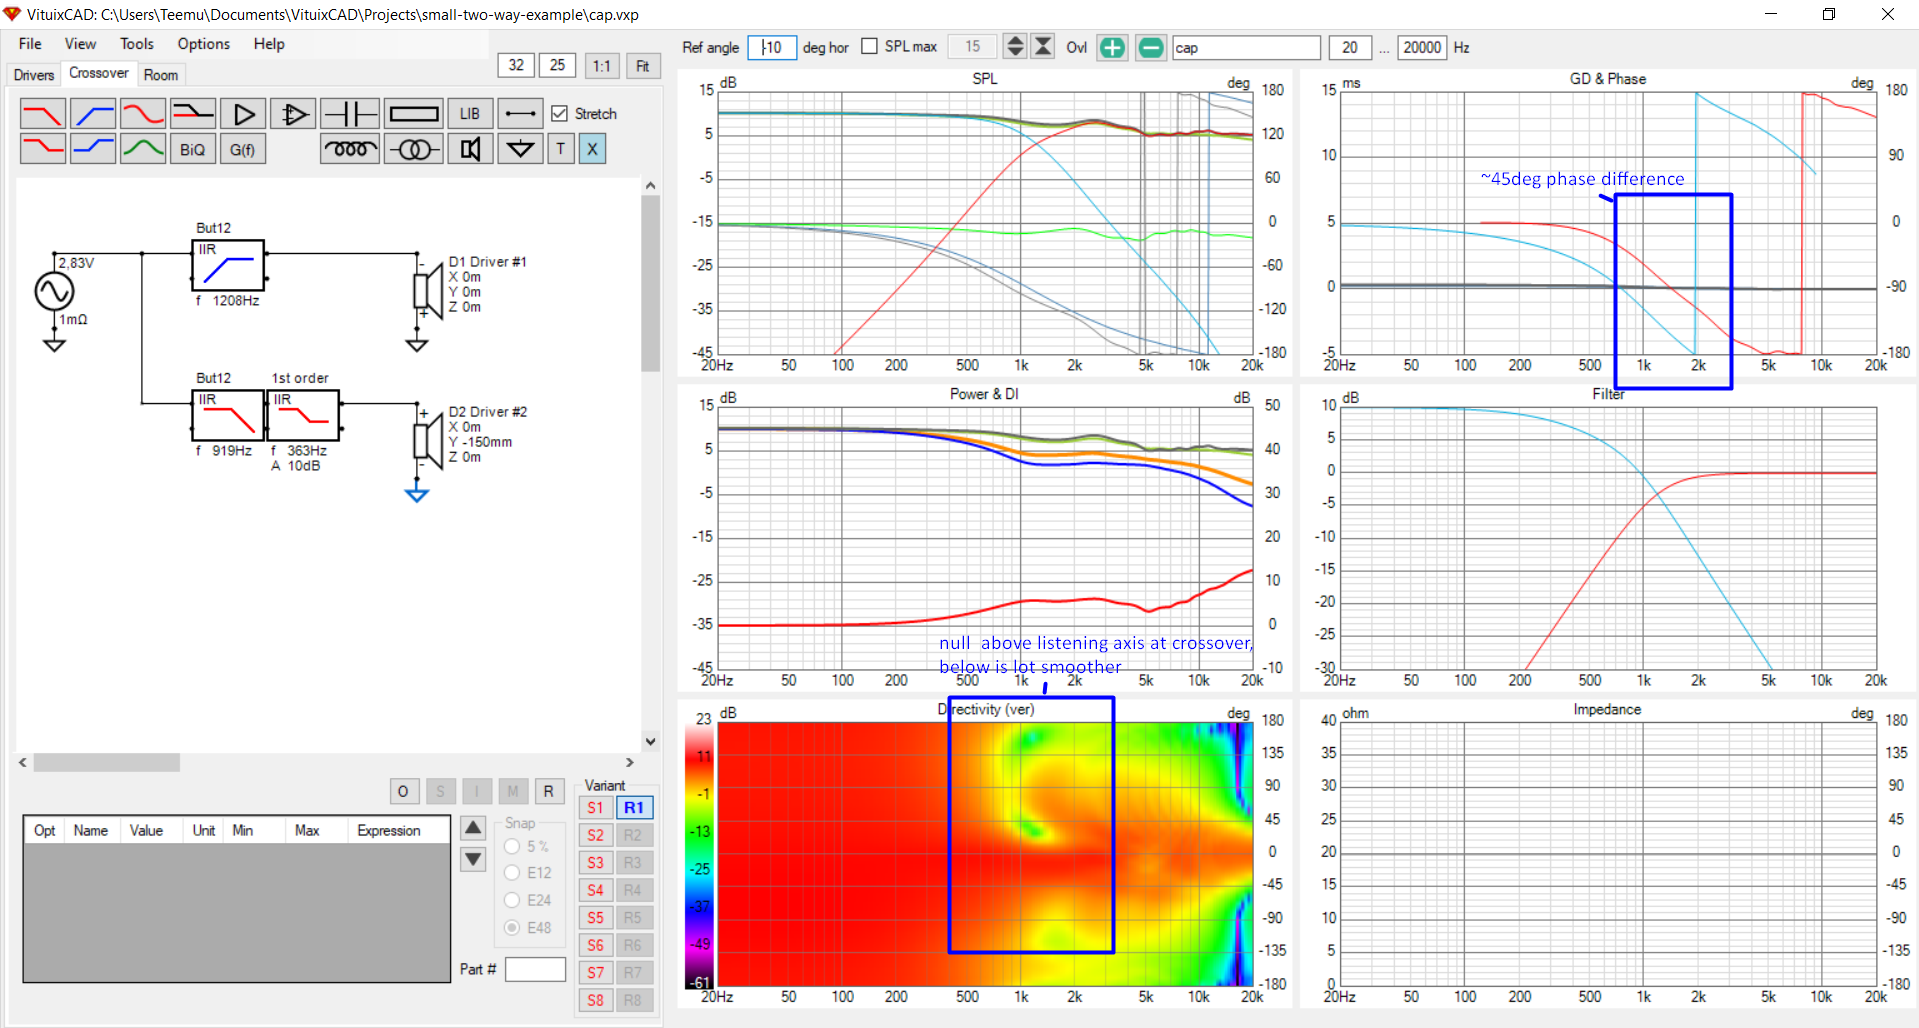The width and height of the screenshot is (1919, 1028).
Task: Click the 20000 Hz max frequency field
Action: pyautogui.click(x=1422, y=47)
